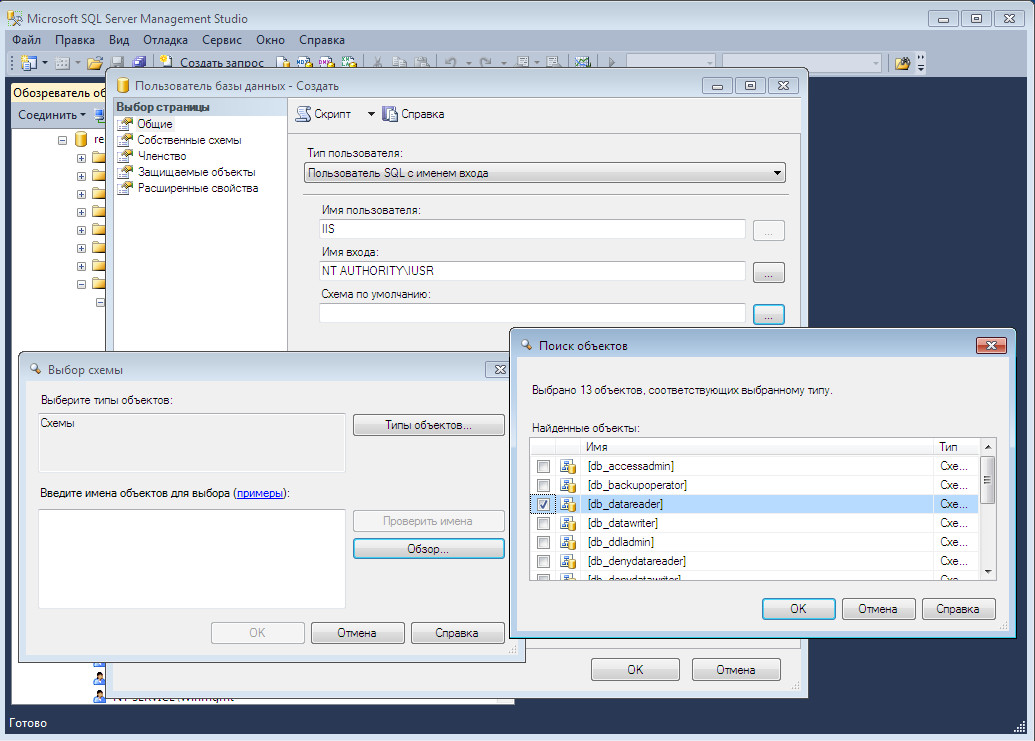Image resolution: width=1035 pixels, height=741 pixels.
Task: Click the rightmost folder icon on the toolbar
Action: click(x=902, y=63)
